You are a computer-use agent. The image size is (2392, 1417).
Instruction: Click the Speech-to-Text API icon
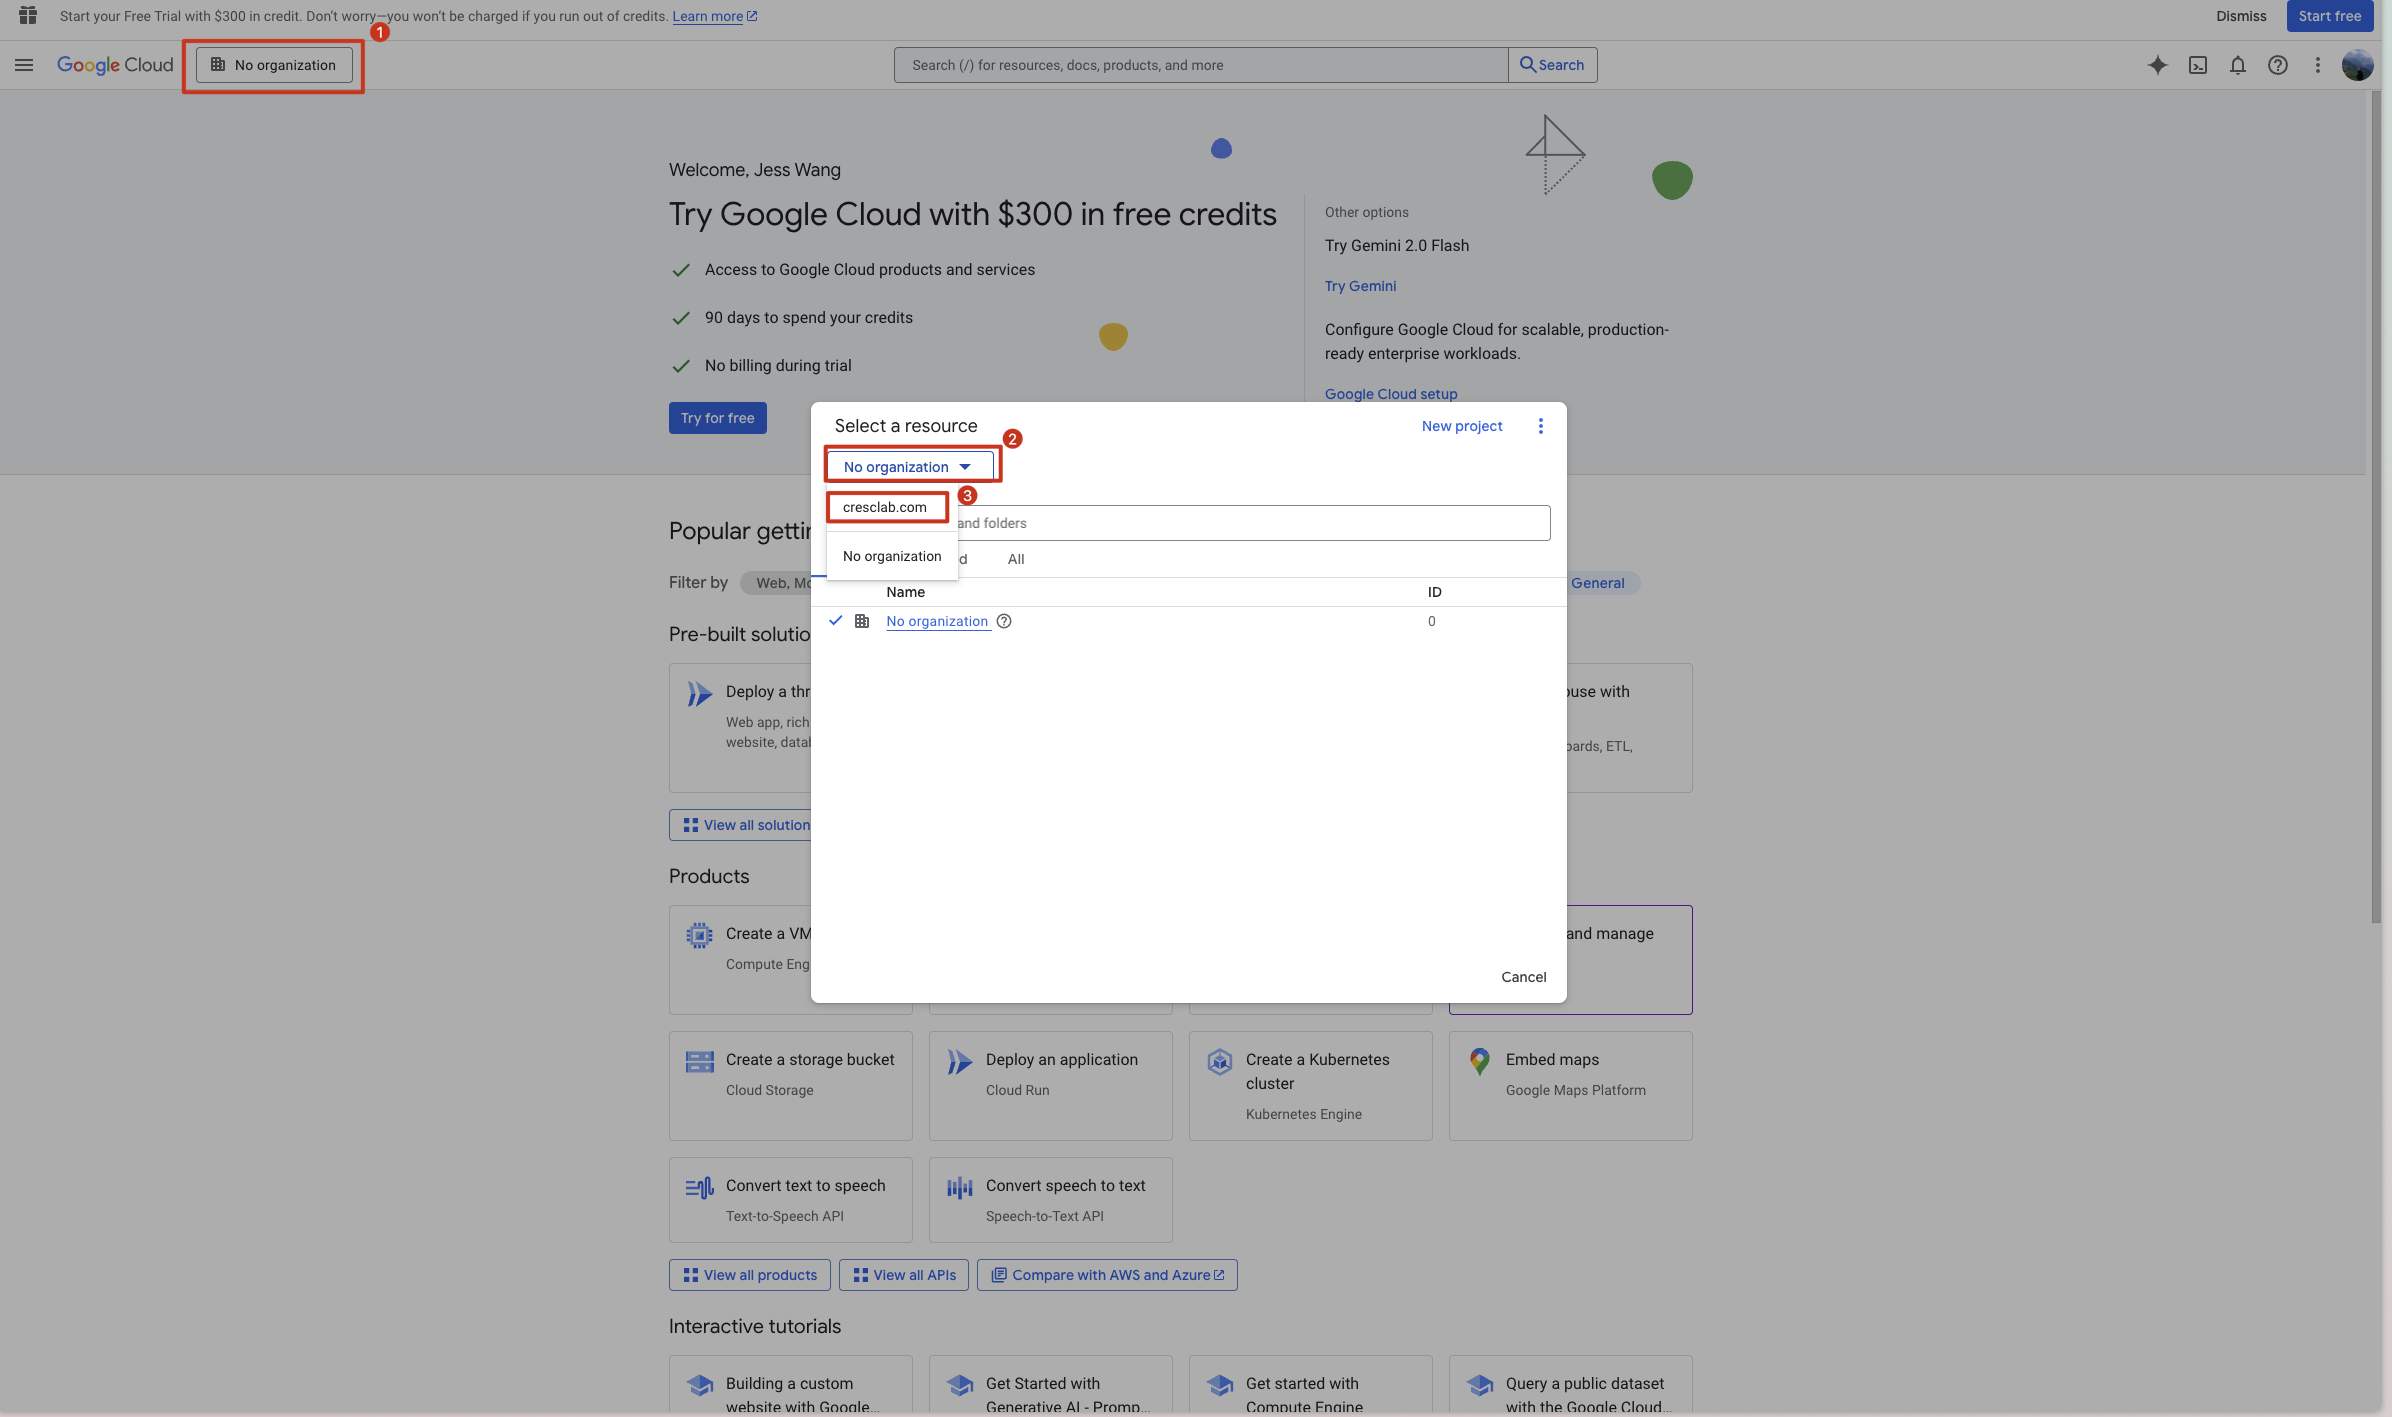coord(960,1188)
